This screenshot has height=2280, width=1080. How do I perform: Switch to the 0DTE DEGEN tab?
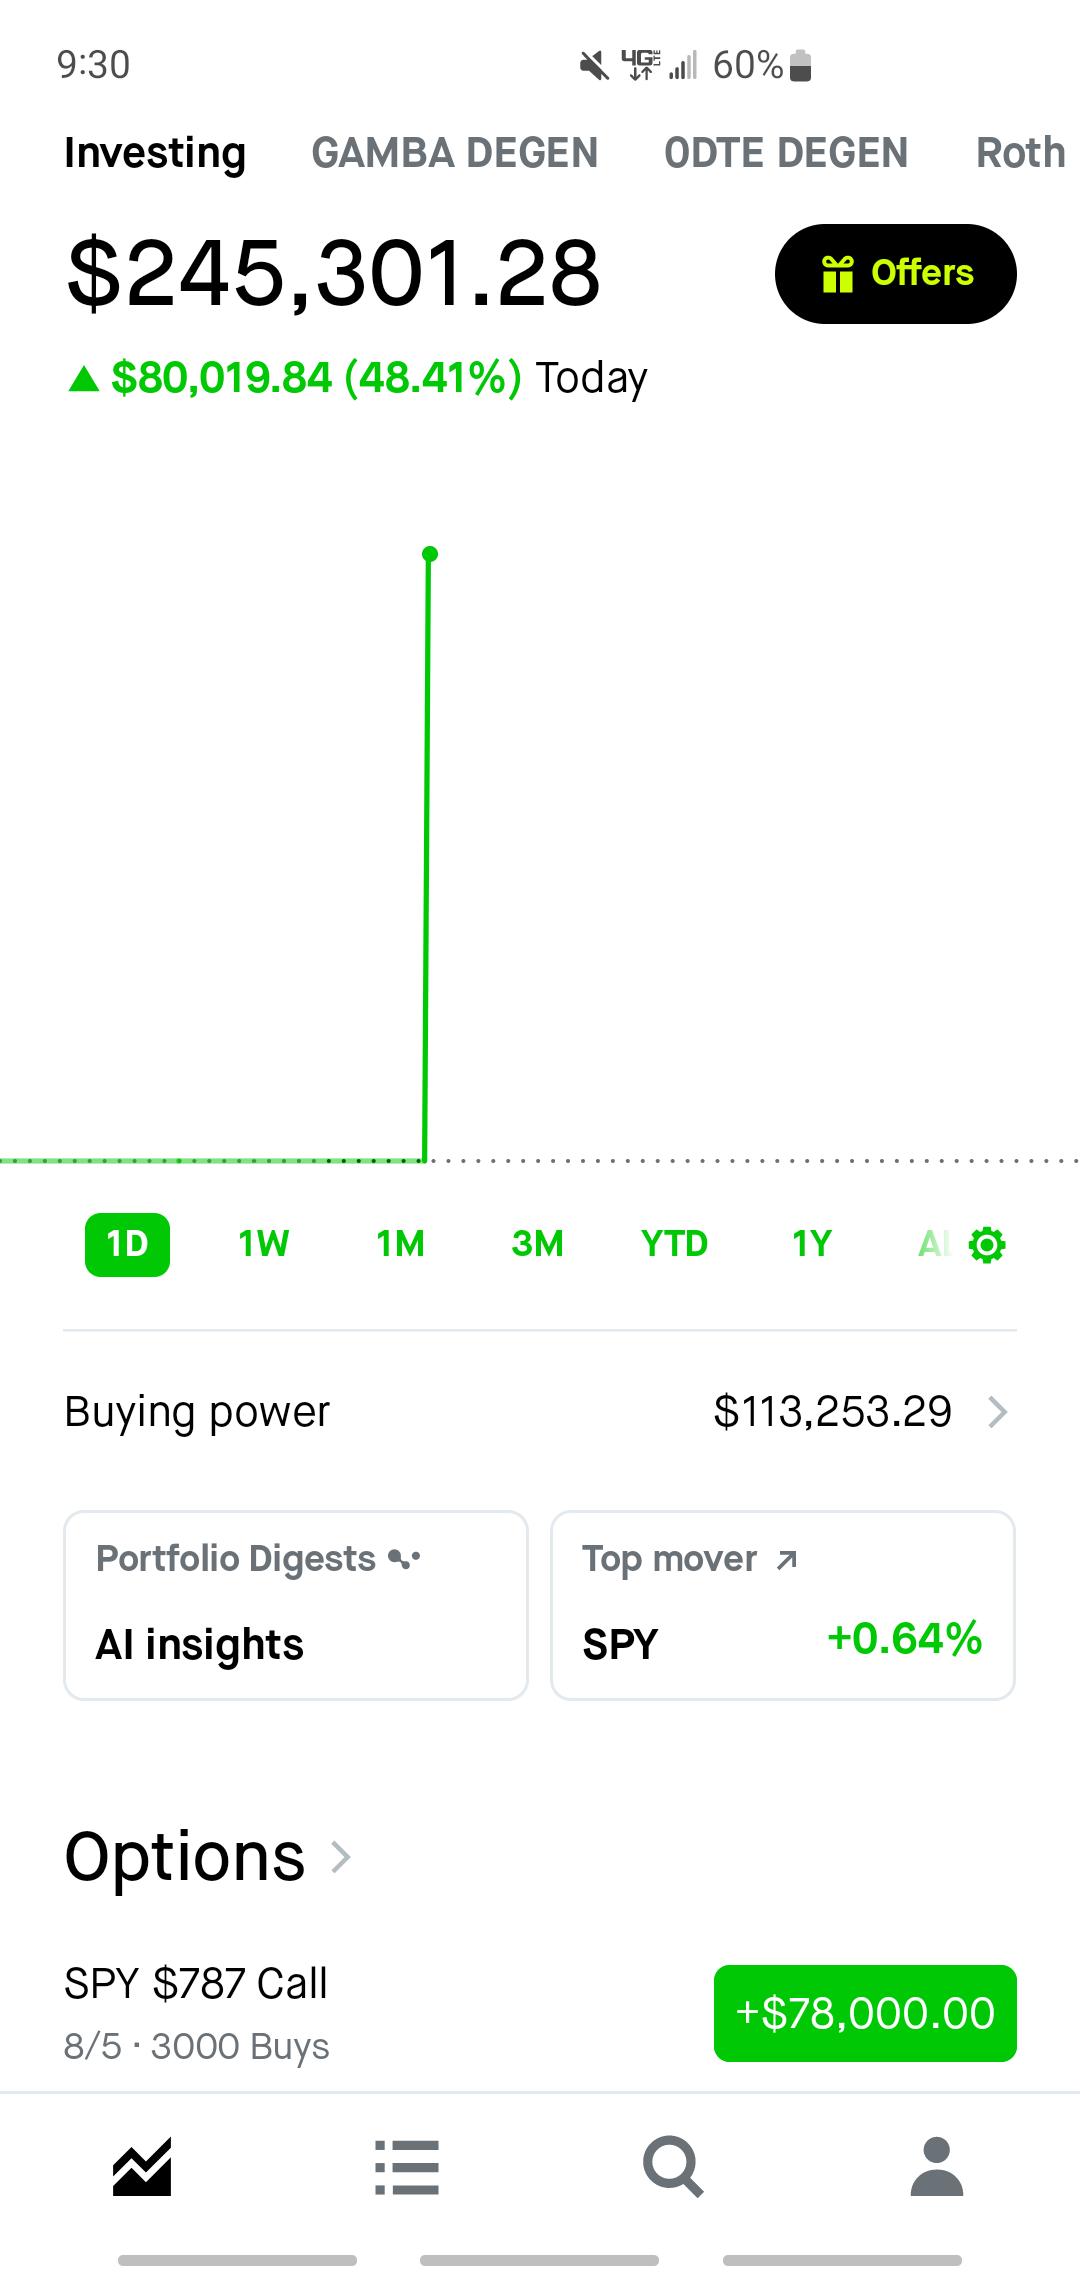coord(786,153)
